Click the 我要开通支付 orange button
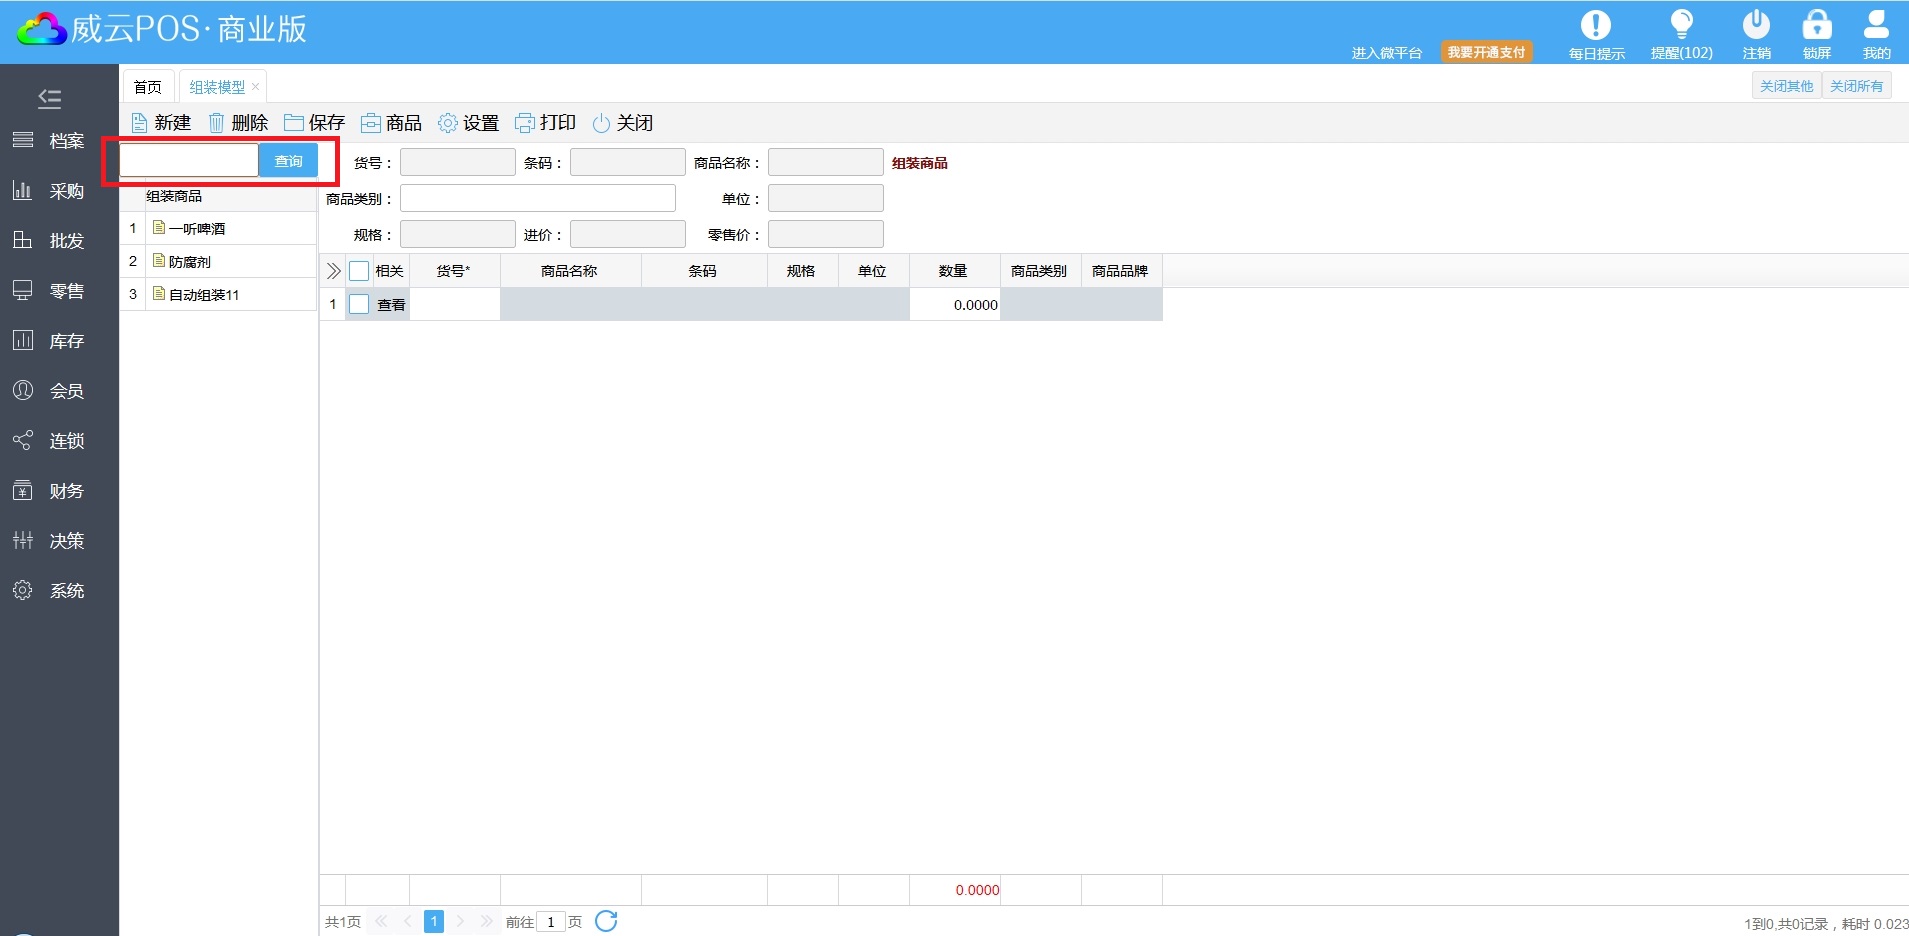The height and width of the screenshot is (936, 1909). (1486, 52)
